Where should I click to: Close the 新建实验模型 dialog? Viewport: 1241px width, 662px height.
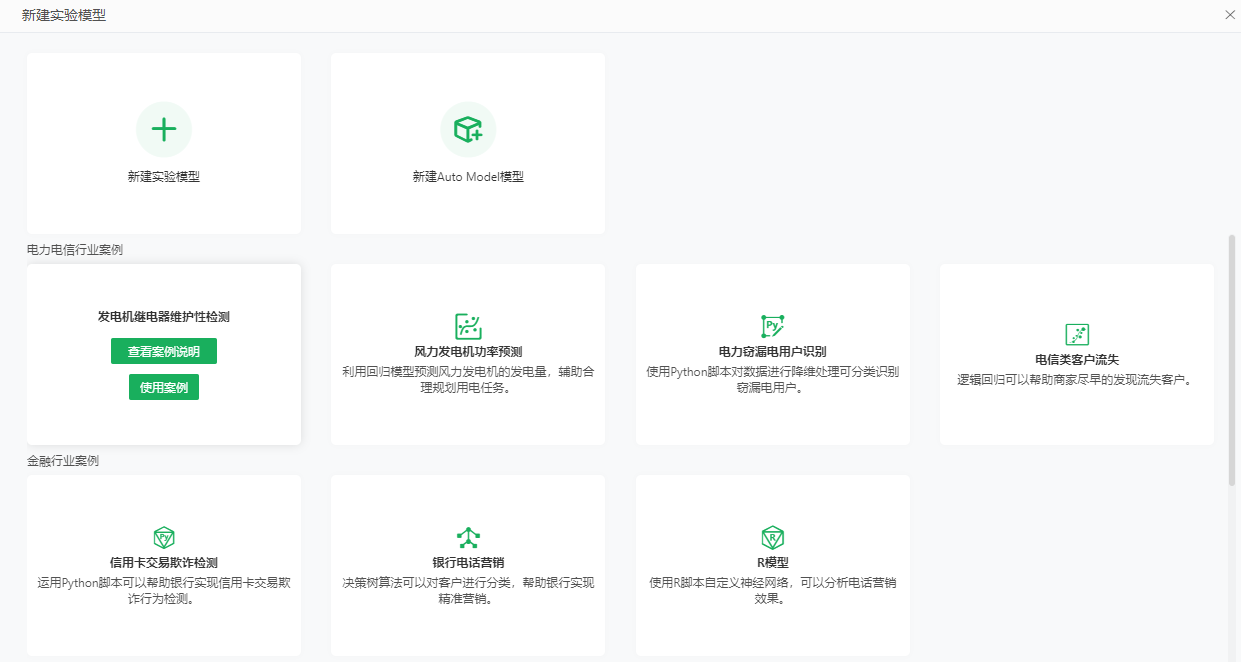coord(1229,15)
